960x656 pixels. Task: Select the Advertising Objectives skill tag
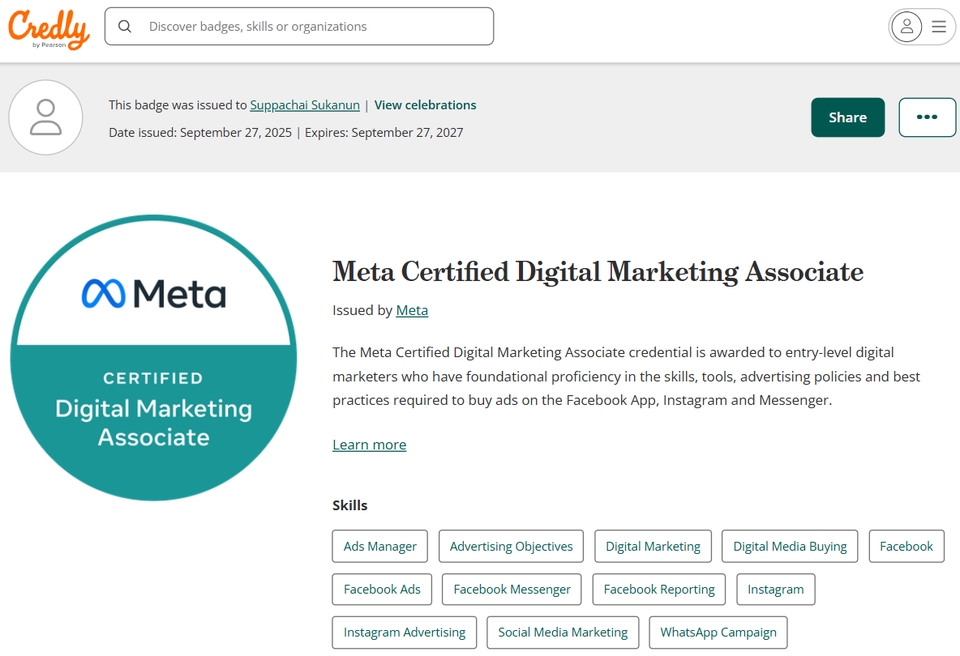click(x=511, y=546)
